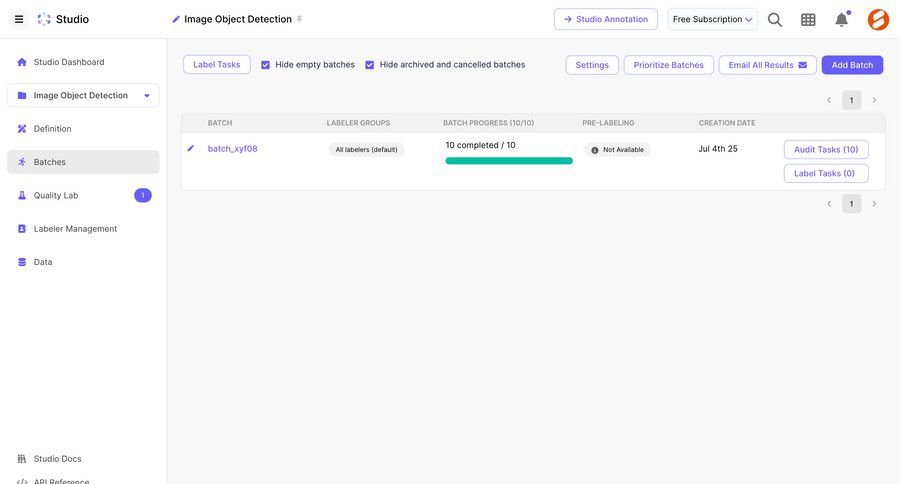This screenshot has height=484, width=900.
Task: Click the Jul 4th 25 date cell
Action: click(x=718, y=149)
